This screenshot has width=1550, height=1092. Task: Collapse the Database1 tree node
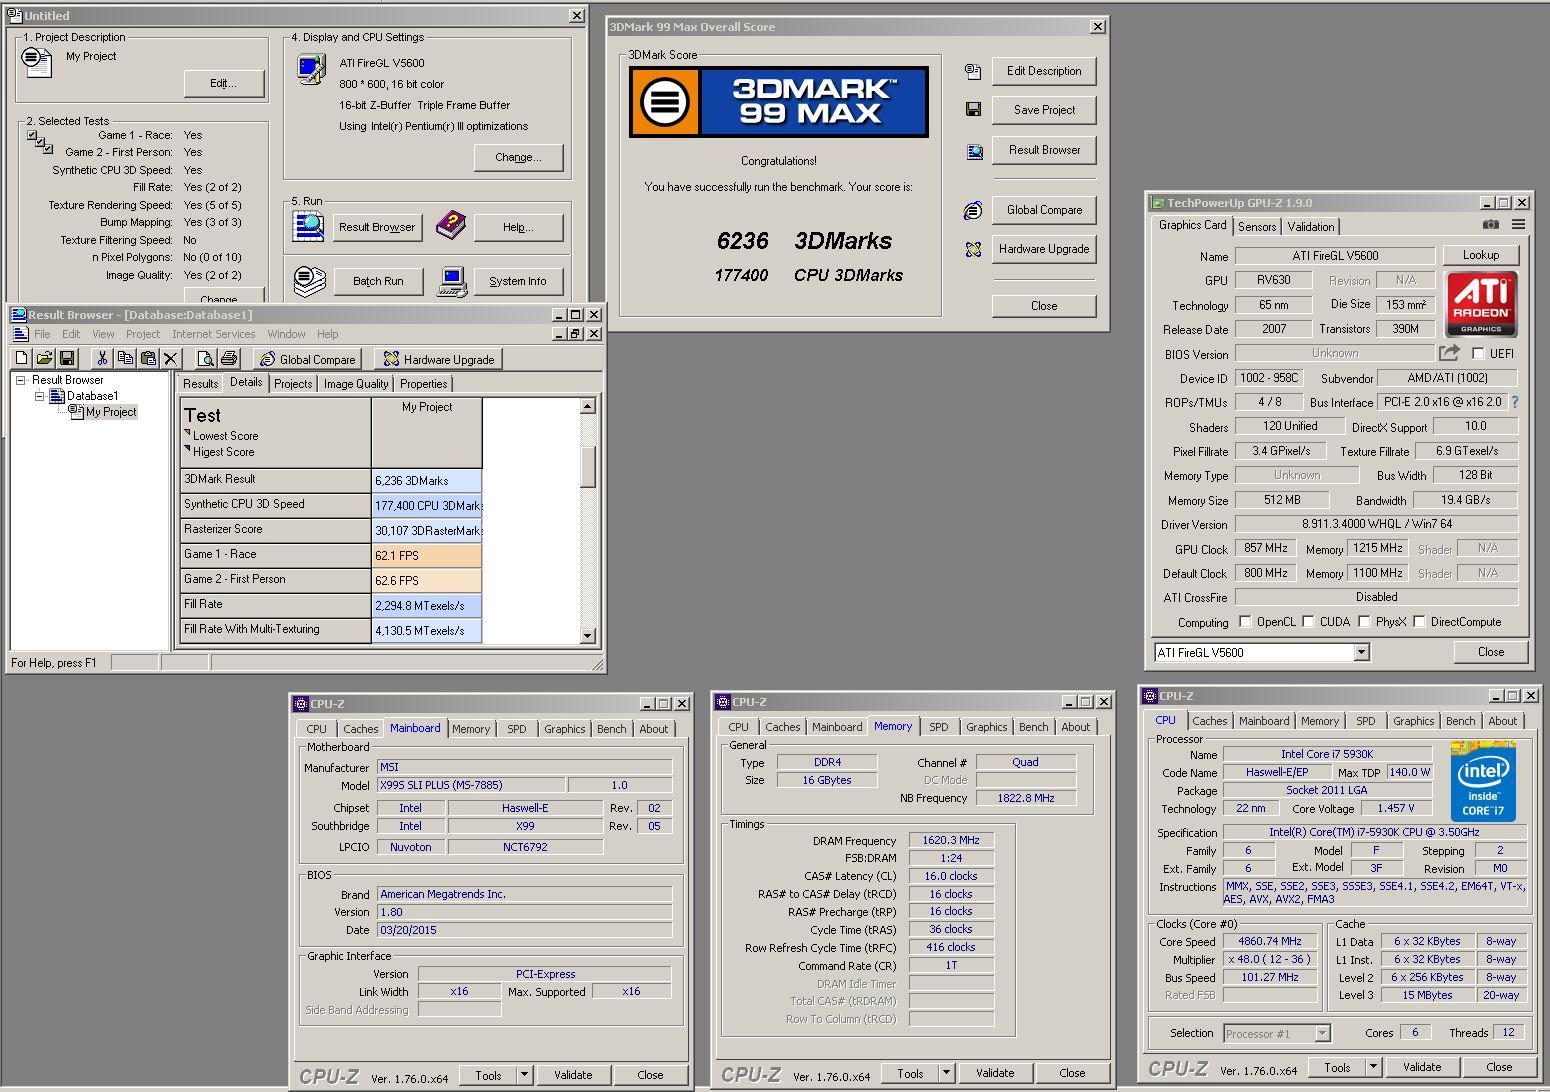(39, 396)
